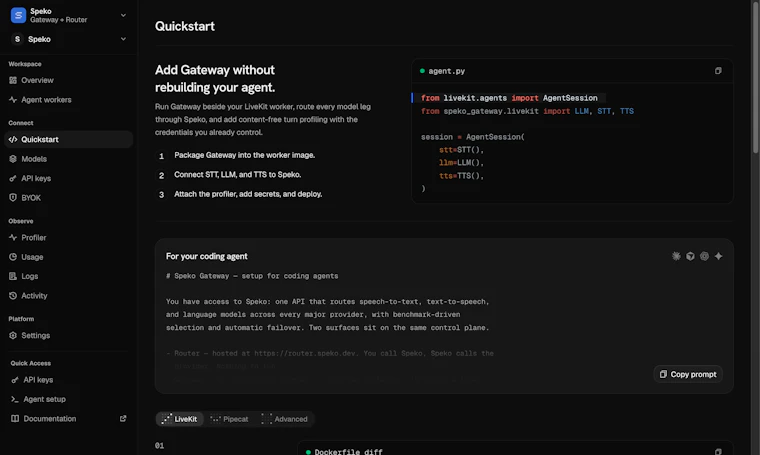Open the BYOK page

tap(68, 198)
